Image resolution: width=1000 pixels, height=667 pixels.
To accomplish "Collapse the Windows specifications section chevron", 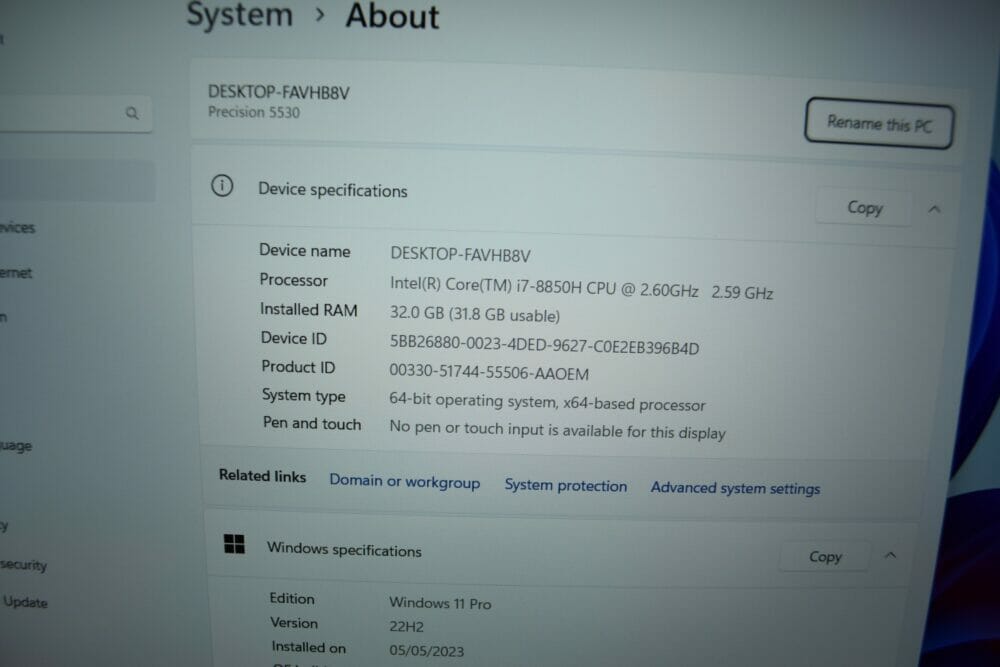I will click(890, 556).
